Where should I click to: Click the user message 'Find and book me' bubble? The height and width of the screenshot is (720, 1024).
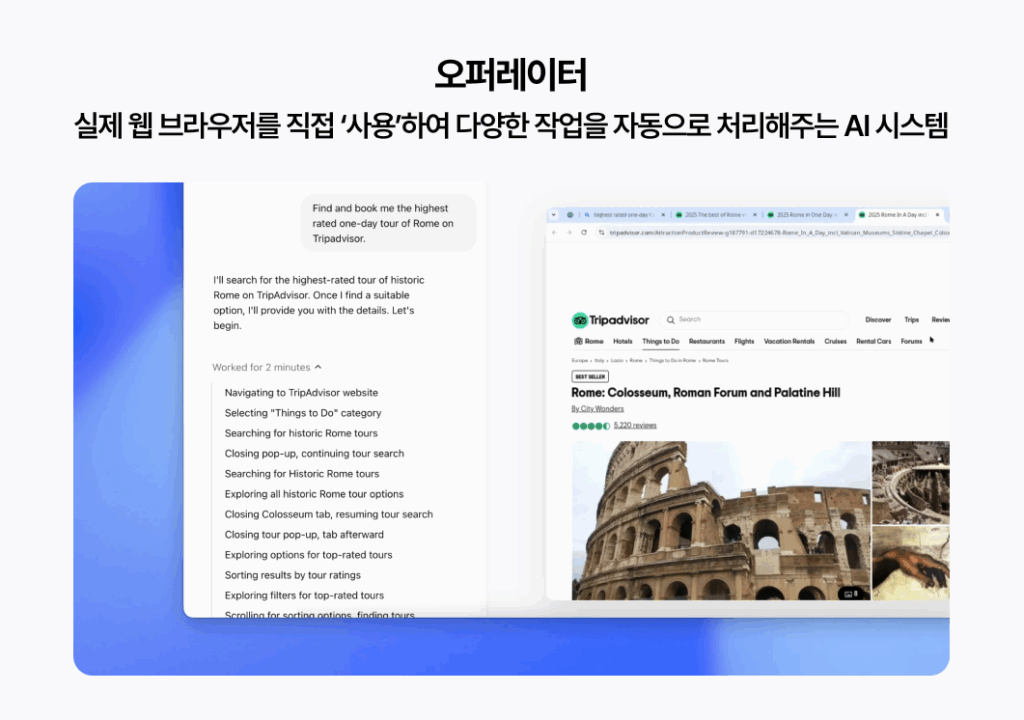click(x=388, y=223)
